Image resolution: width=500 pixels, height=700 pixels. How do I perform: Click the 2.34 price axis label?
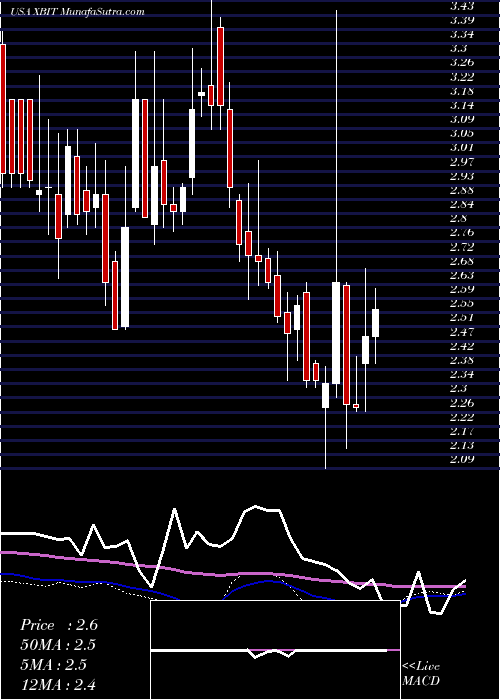tap(462, 374)
